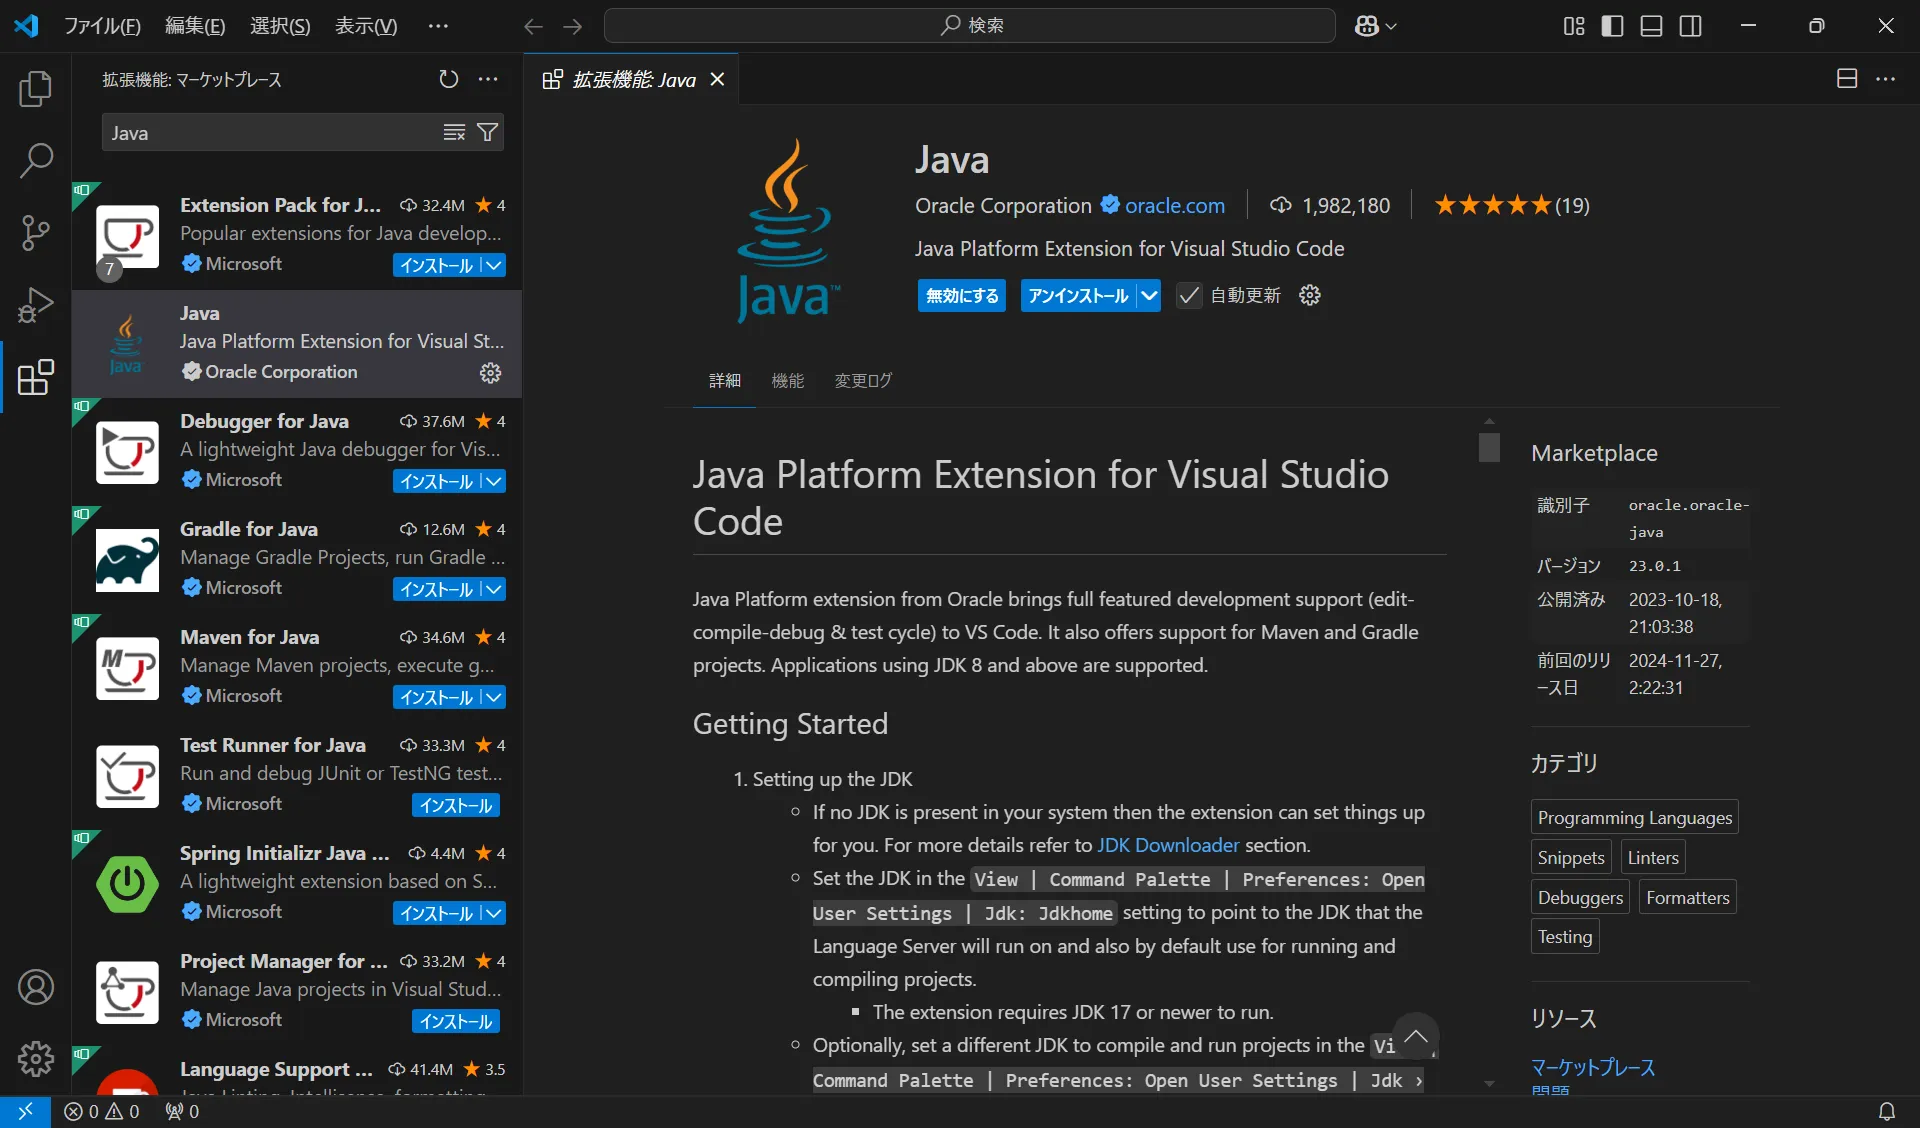Install Project Manager for Java
This screenshot has height=1128, width=1920.
456,1021
